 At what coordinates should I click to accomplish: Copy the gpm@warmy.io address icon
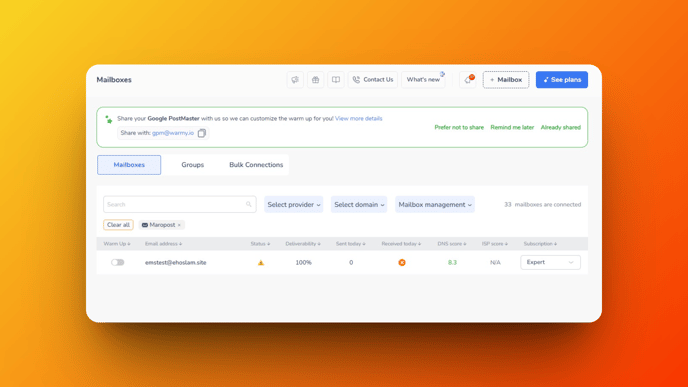tap(202, 133)
